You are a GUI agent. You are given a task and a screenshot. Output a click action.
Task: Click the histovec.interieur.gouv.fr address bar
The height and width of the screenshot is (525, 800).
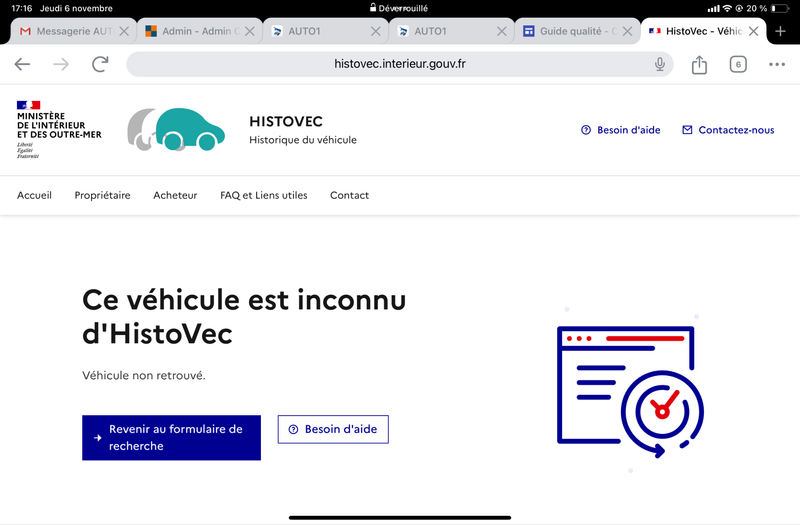tap(399, 64)
